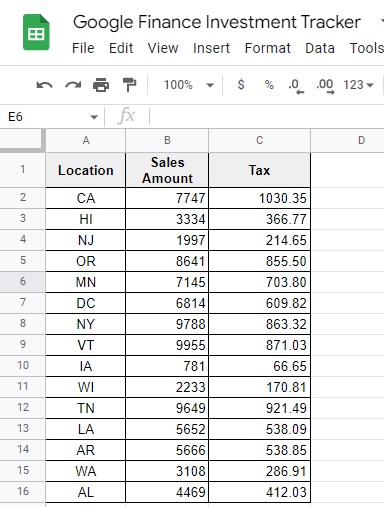Select row 16 header
This screenshot has height=507, width=384.
(x=22, y=492)
